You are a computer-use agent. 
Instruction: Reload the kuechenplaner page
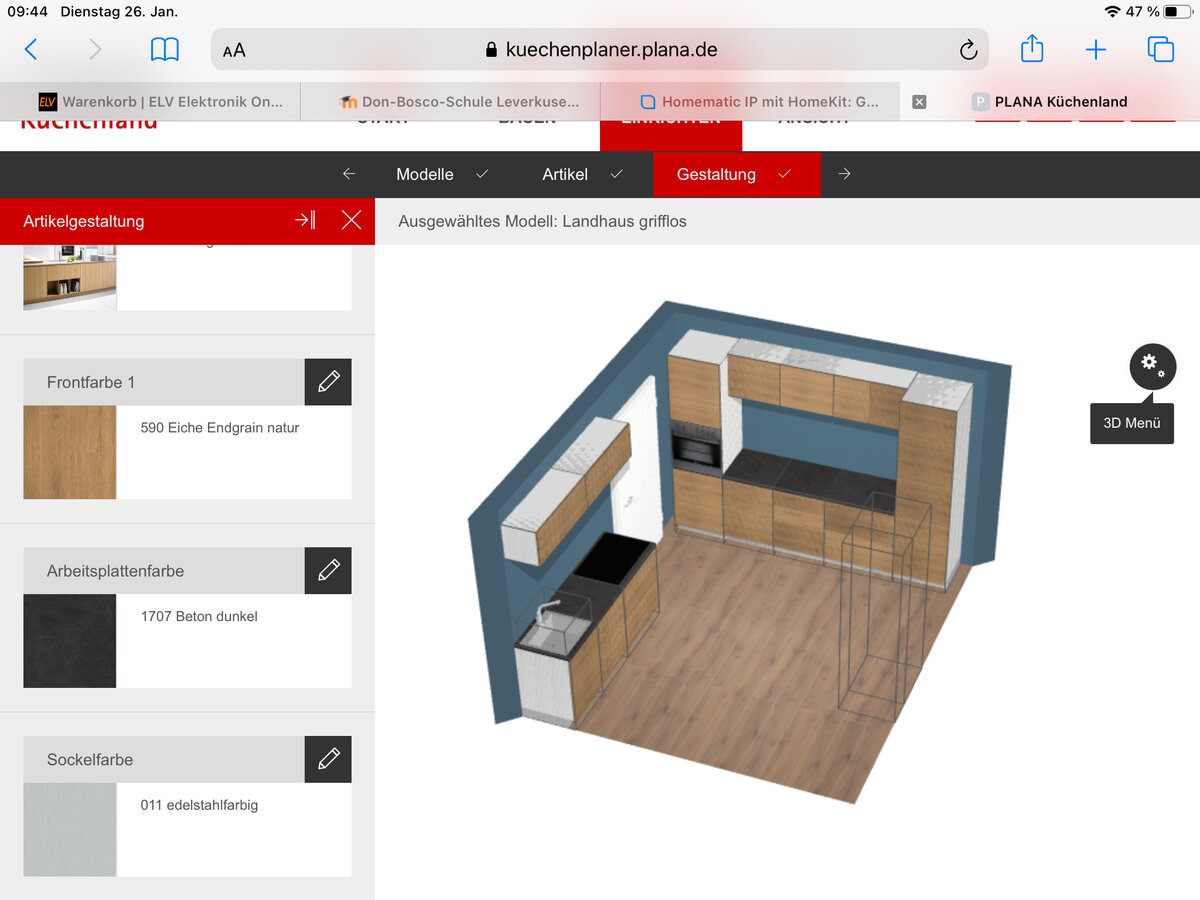tap(967, 50)
